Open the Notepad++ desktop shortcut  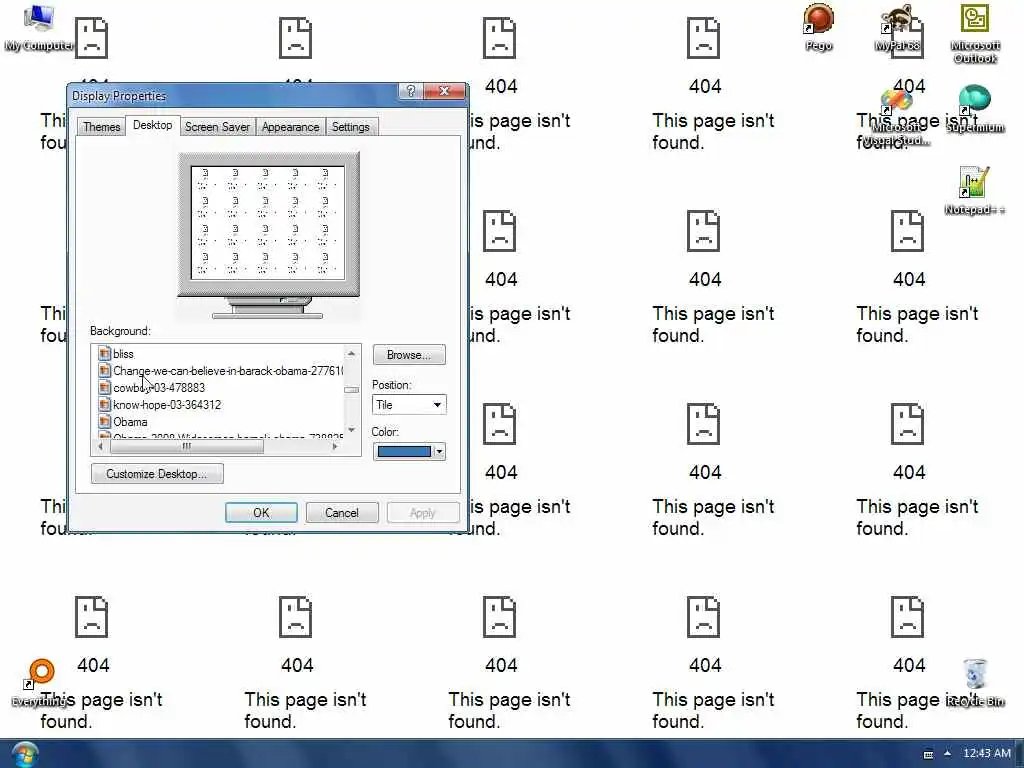coord(975,190)
